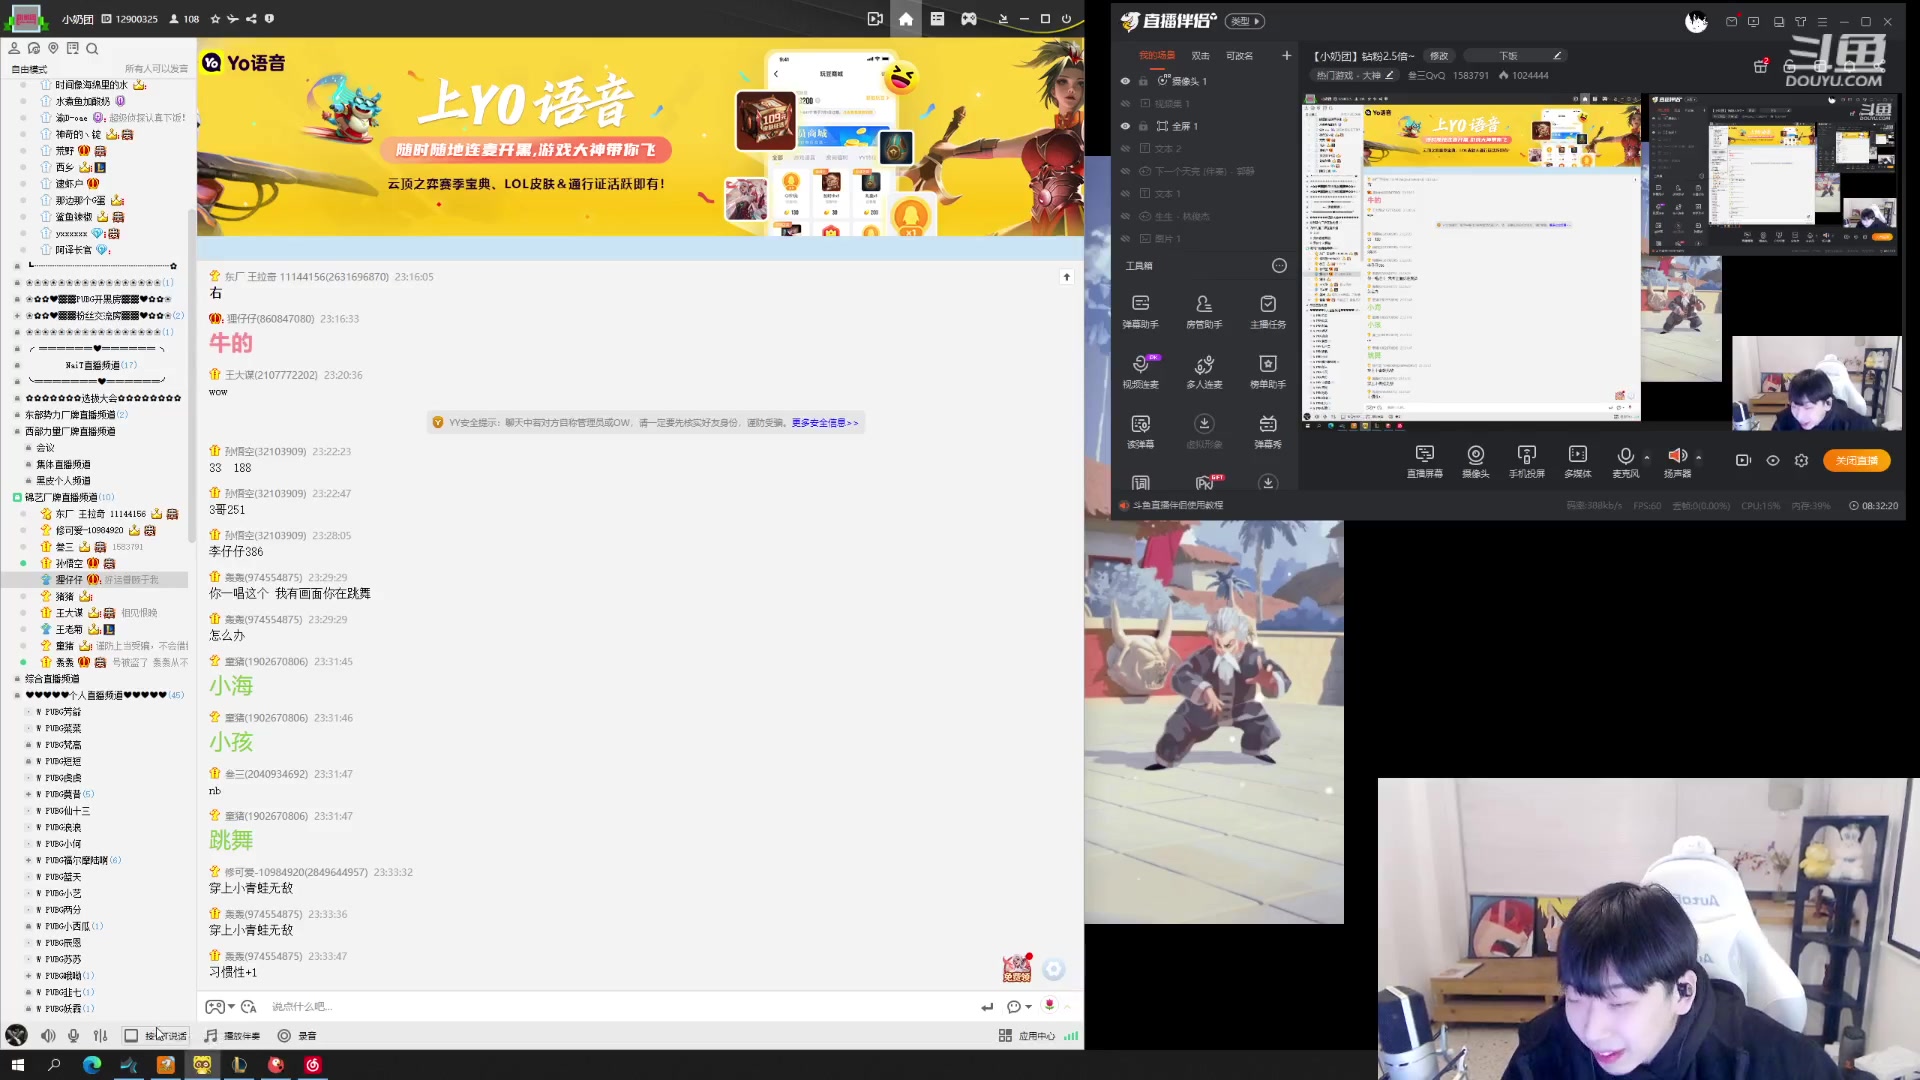Toggle the 按键说话 push-to-talk checkbox
The image size is (1920, 1080).
pyautogui.click(x=131, y=1036)
